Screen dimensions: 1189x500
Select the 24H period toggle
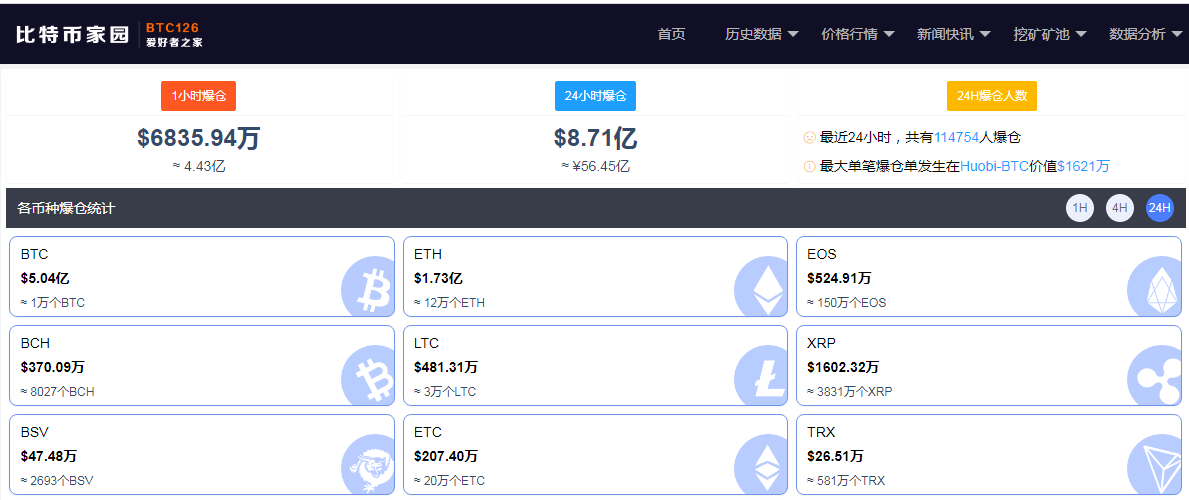[x=1160, y=208]
